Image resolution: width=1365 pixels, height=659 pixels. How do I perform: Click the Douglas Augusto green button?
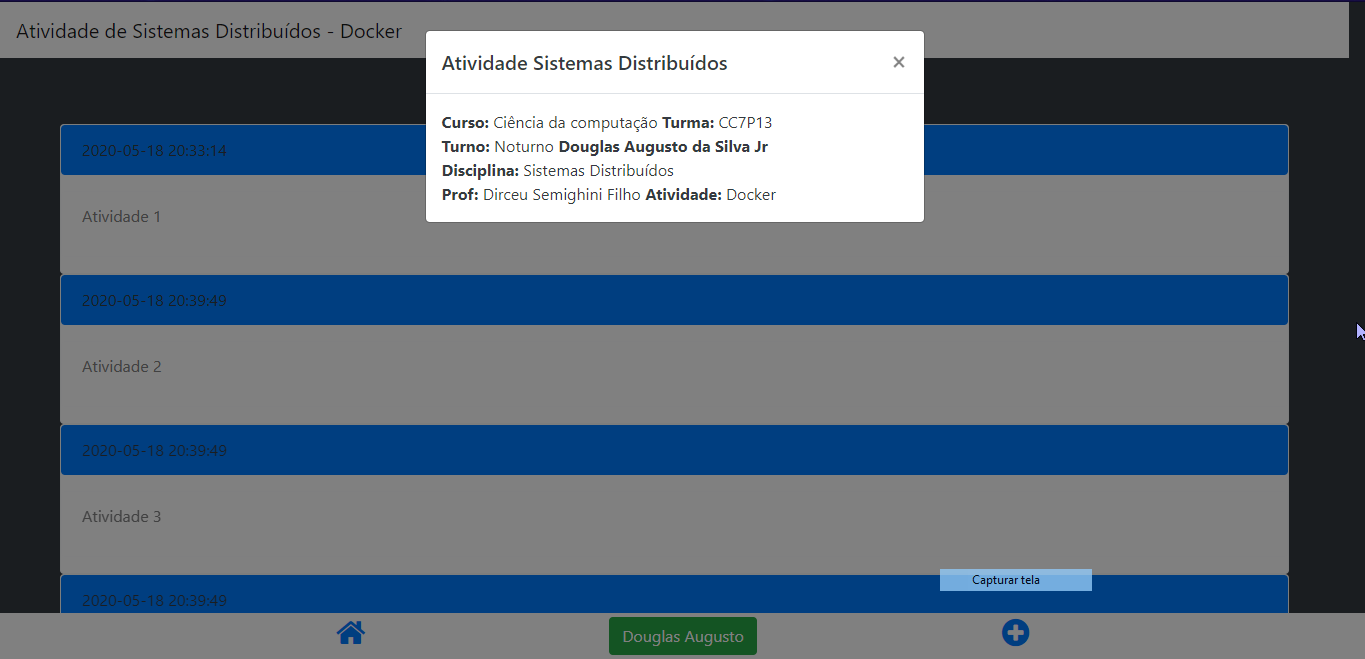pos(683,636)
